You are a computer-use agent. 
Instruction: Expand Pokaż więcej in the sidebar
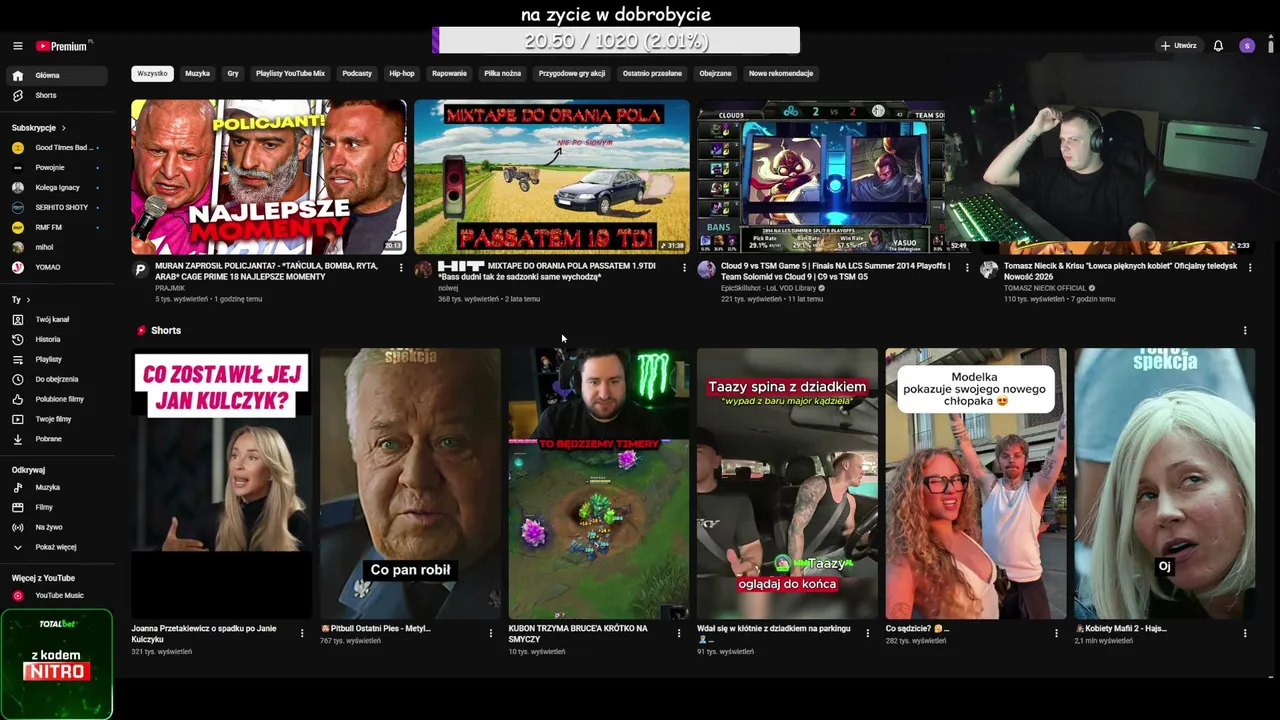coord(56,547)
